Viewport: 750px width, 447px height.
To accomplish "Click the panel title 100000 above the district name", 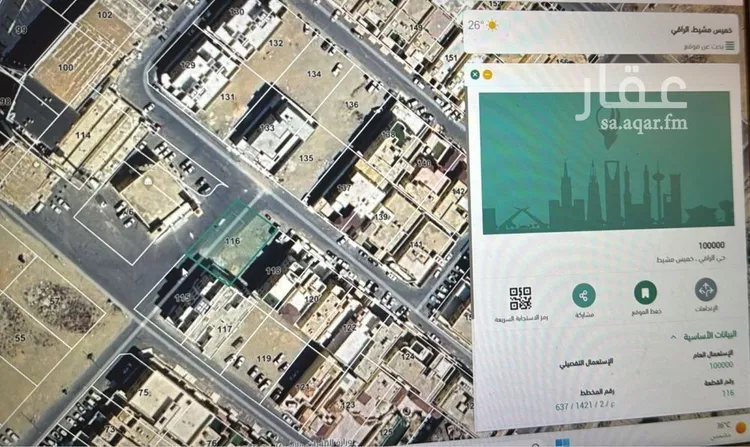I will (711, 245).
